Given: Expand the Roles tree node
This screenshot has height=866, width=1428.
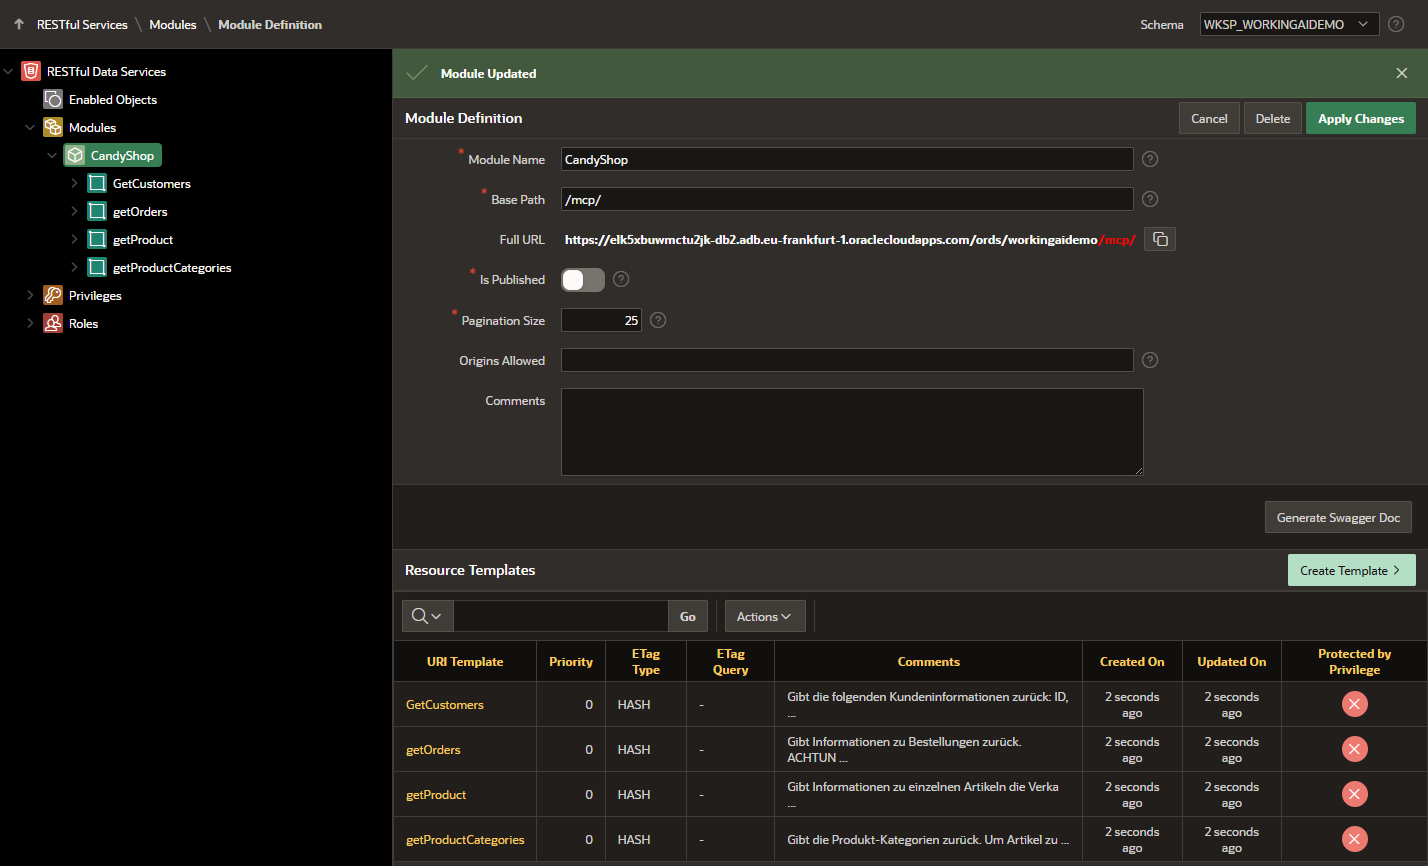Looking at the screenshot, I should 30,324.
